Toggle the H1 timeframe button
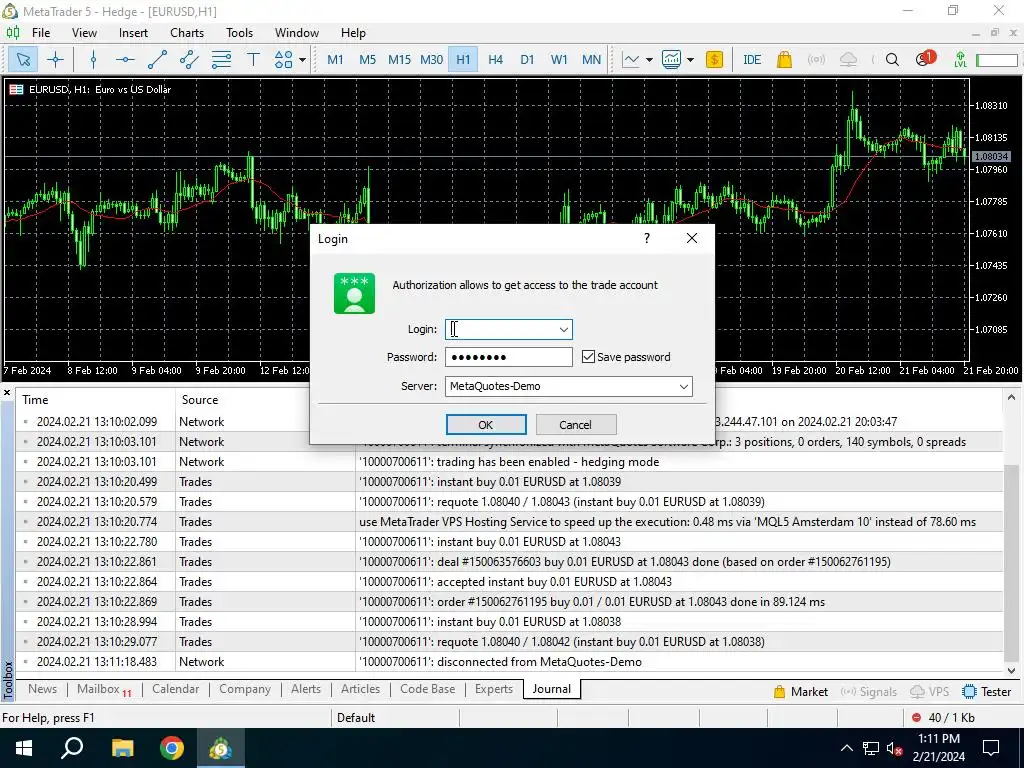1024x768 pixels. [463, 60]
